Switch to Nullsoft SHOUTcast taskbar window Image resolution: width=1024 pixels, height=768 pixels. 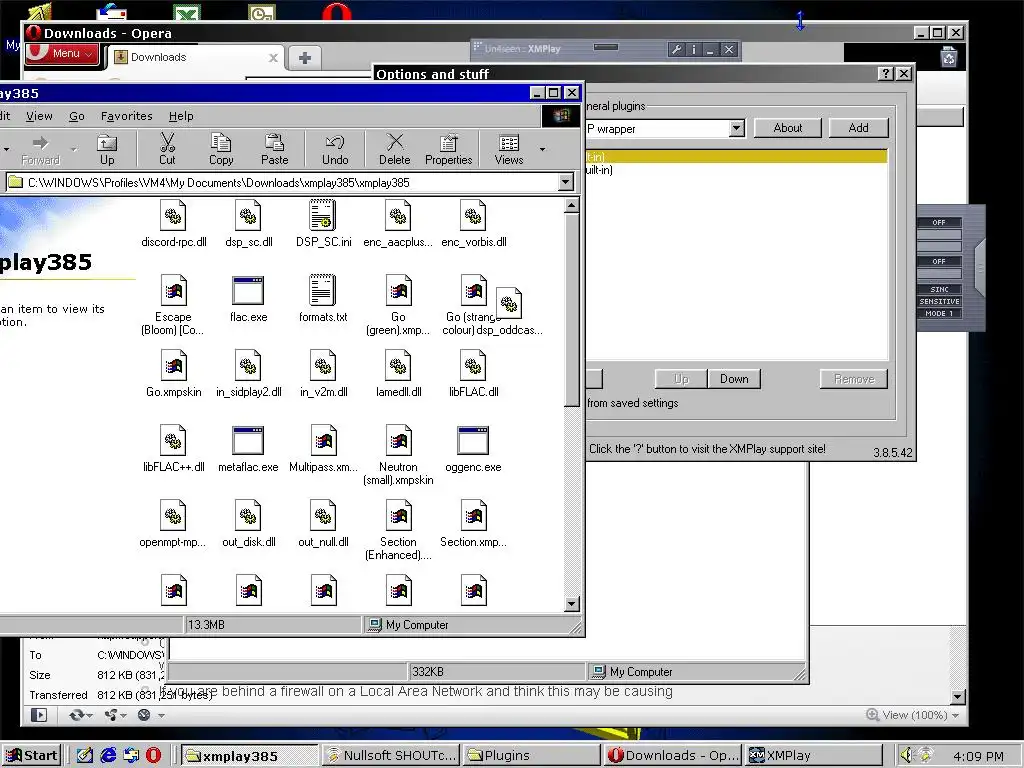tap(391, 755)
